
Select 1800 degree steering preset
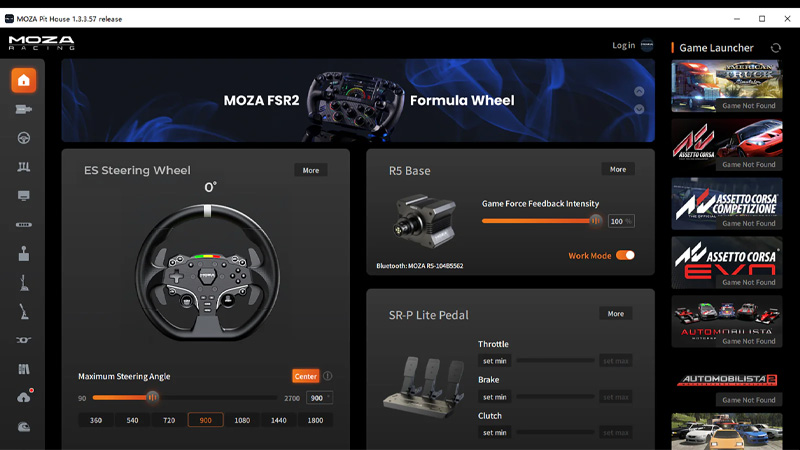click(315, 420)
